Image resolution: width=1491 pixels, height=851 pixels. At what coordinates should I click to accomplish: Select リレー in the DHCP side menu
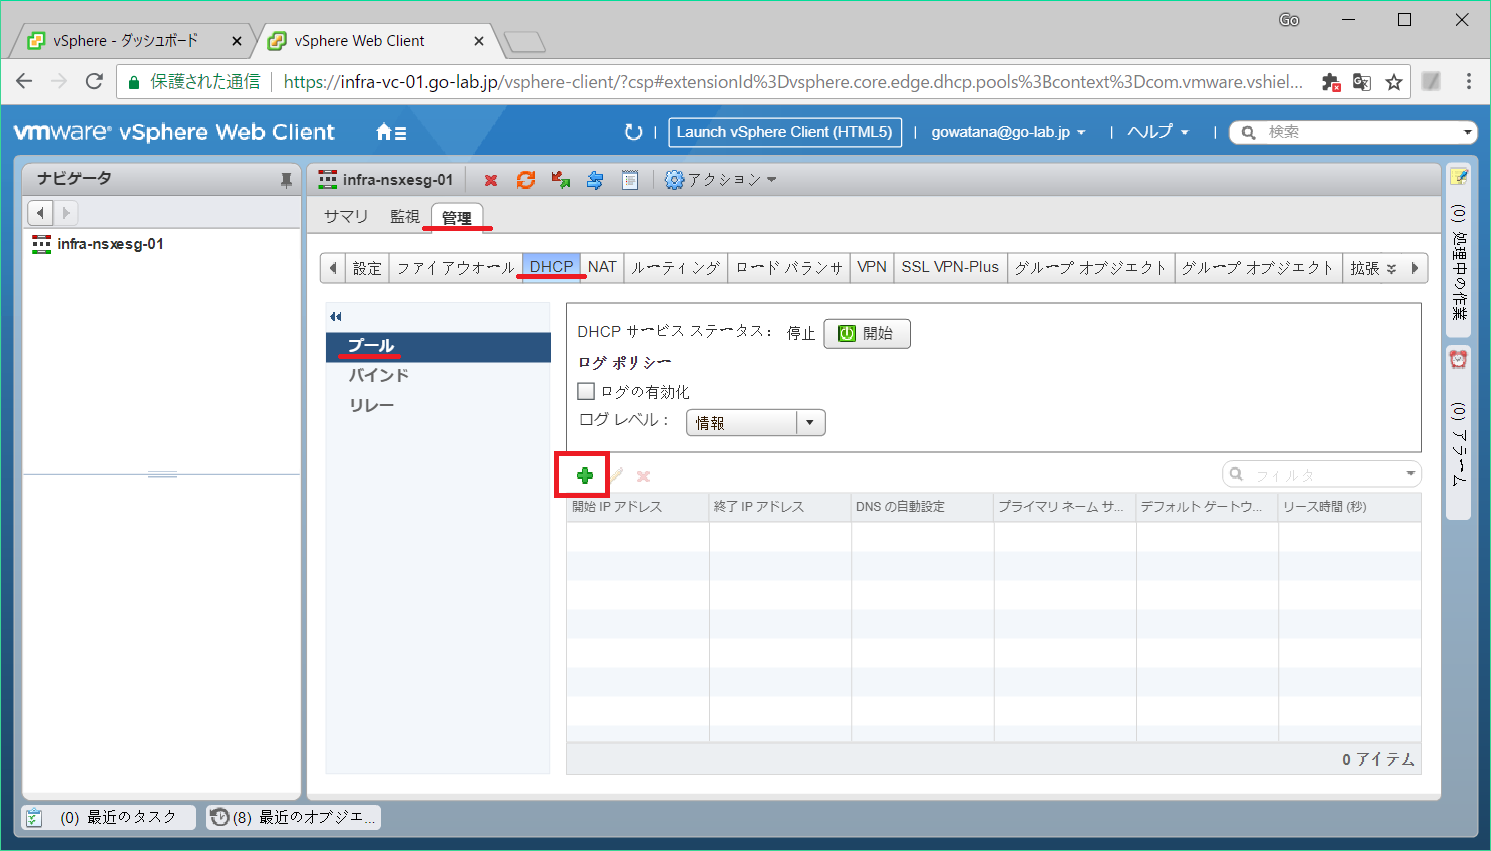pos(438,406)
